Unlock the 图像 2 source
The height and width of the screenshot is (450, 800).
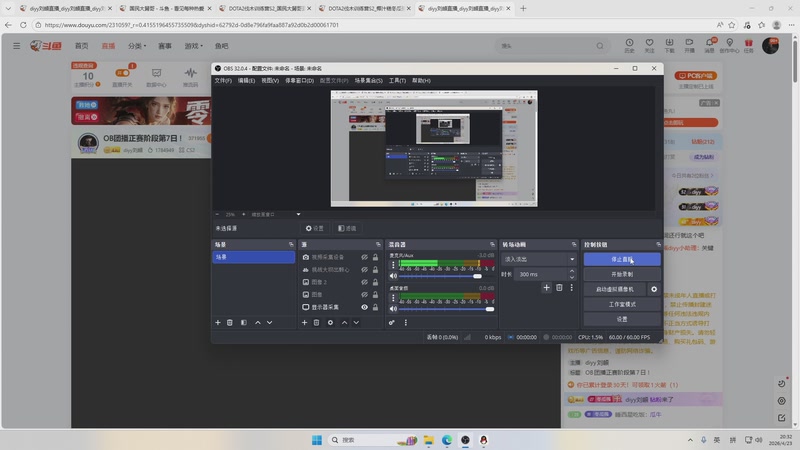point(376,282)
